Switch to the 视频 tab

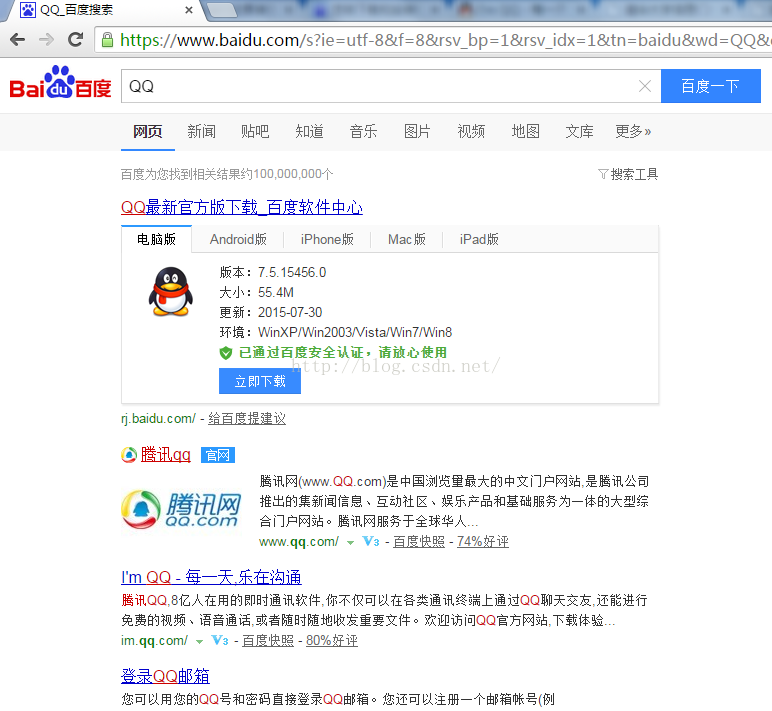(x=471, y=131)
